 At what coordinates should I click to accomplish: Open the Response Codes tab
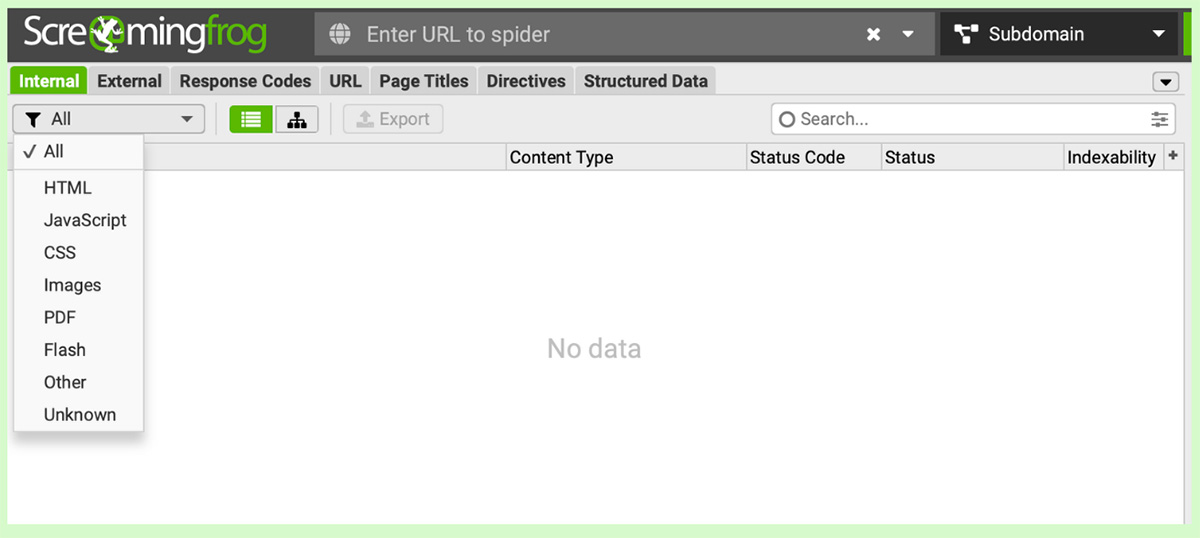(245, 81)
